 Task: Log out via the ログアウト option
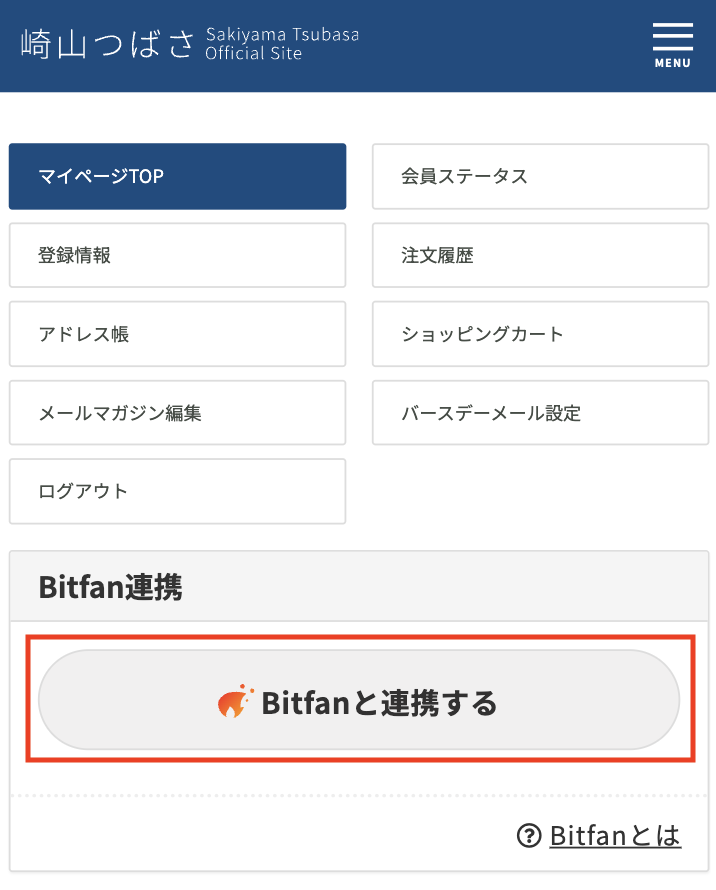point(177,491)
